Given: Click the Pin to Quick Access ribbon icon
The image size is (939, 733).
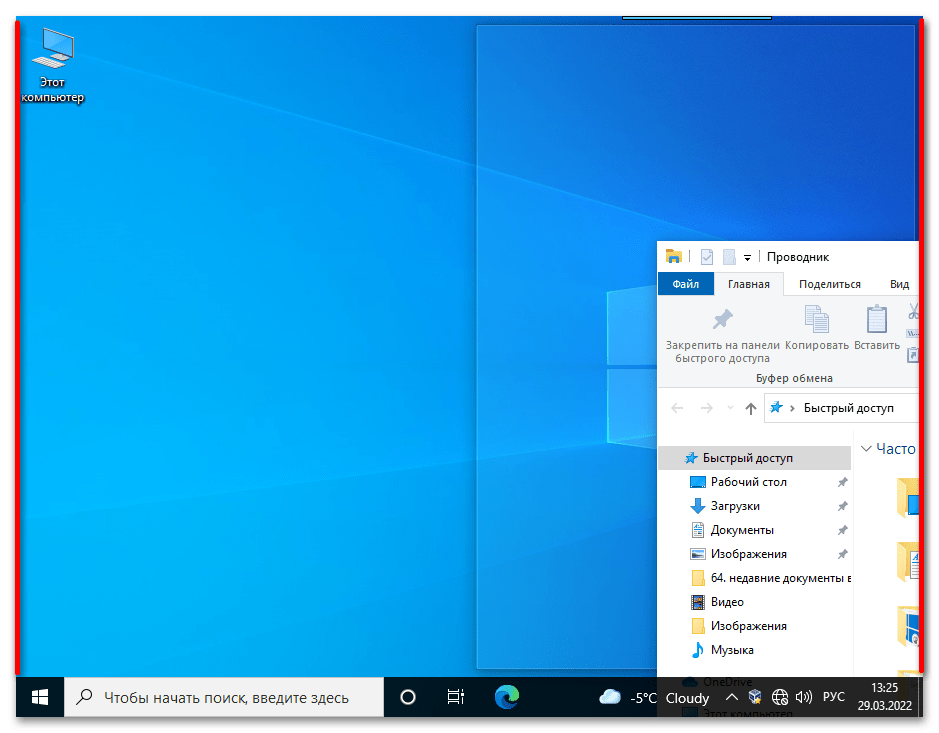Looking at the screenshot, I should pos(721,320).
